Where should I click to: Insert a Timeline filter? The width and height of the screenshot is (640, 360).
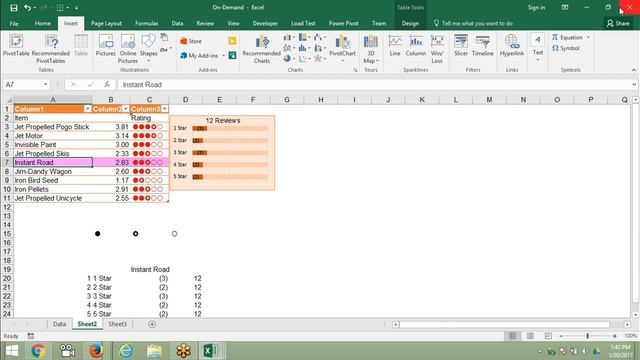tap(483, 45)
